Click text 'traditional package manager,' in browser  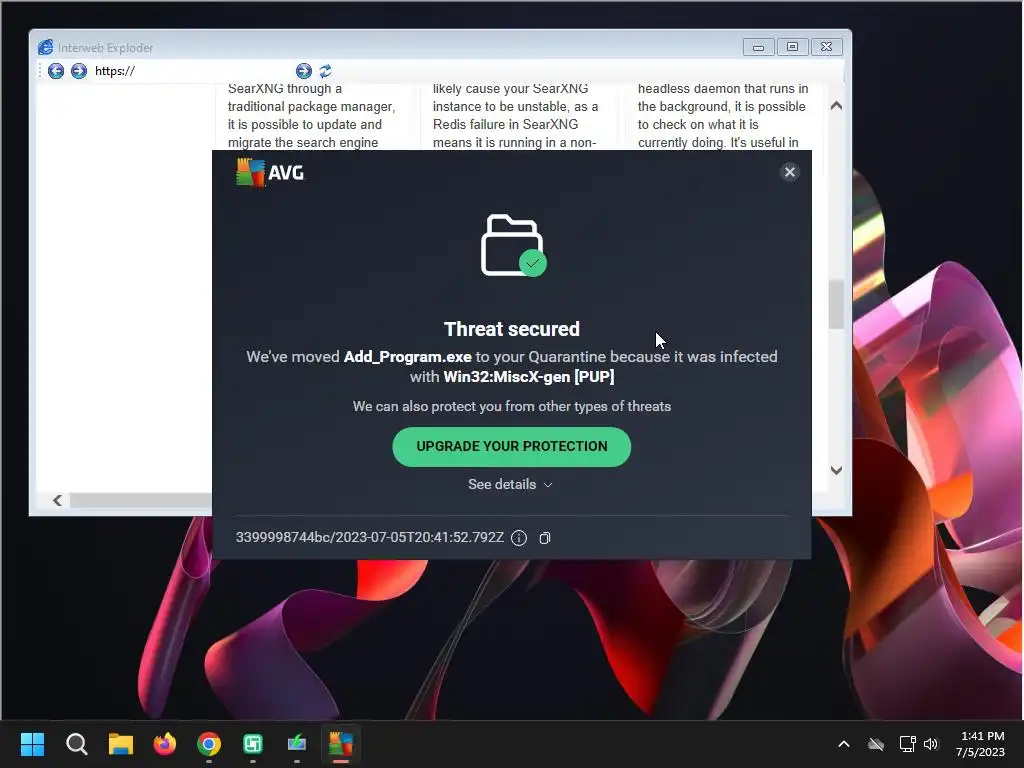point(311,106)
